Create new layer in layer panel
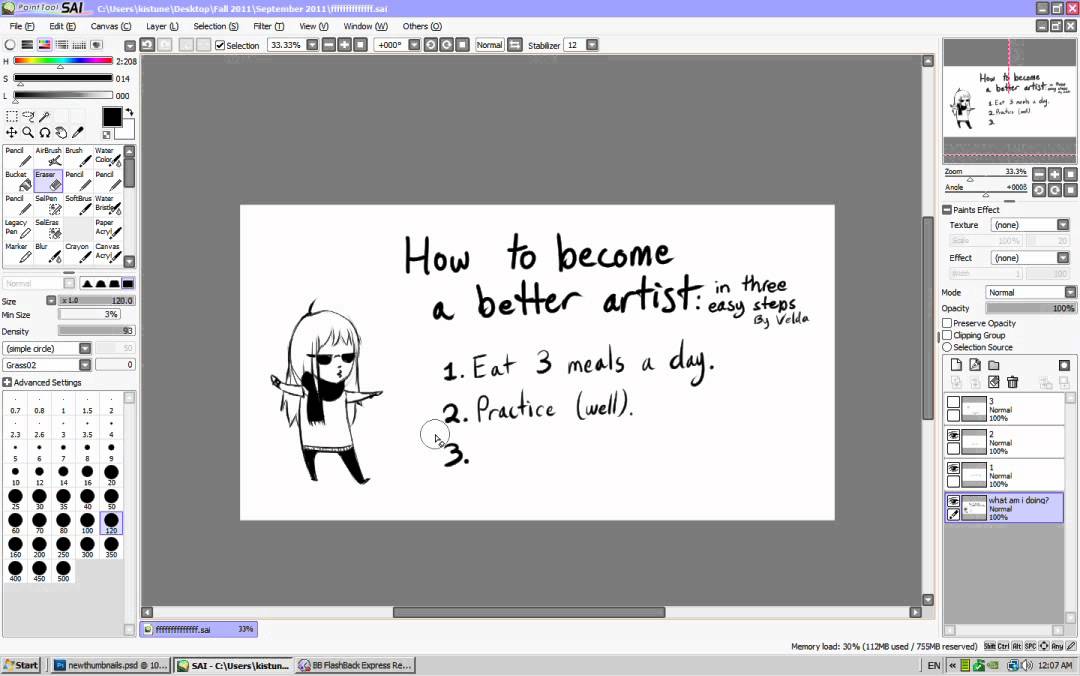 tap(956, 365)
